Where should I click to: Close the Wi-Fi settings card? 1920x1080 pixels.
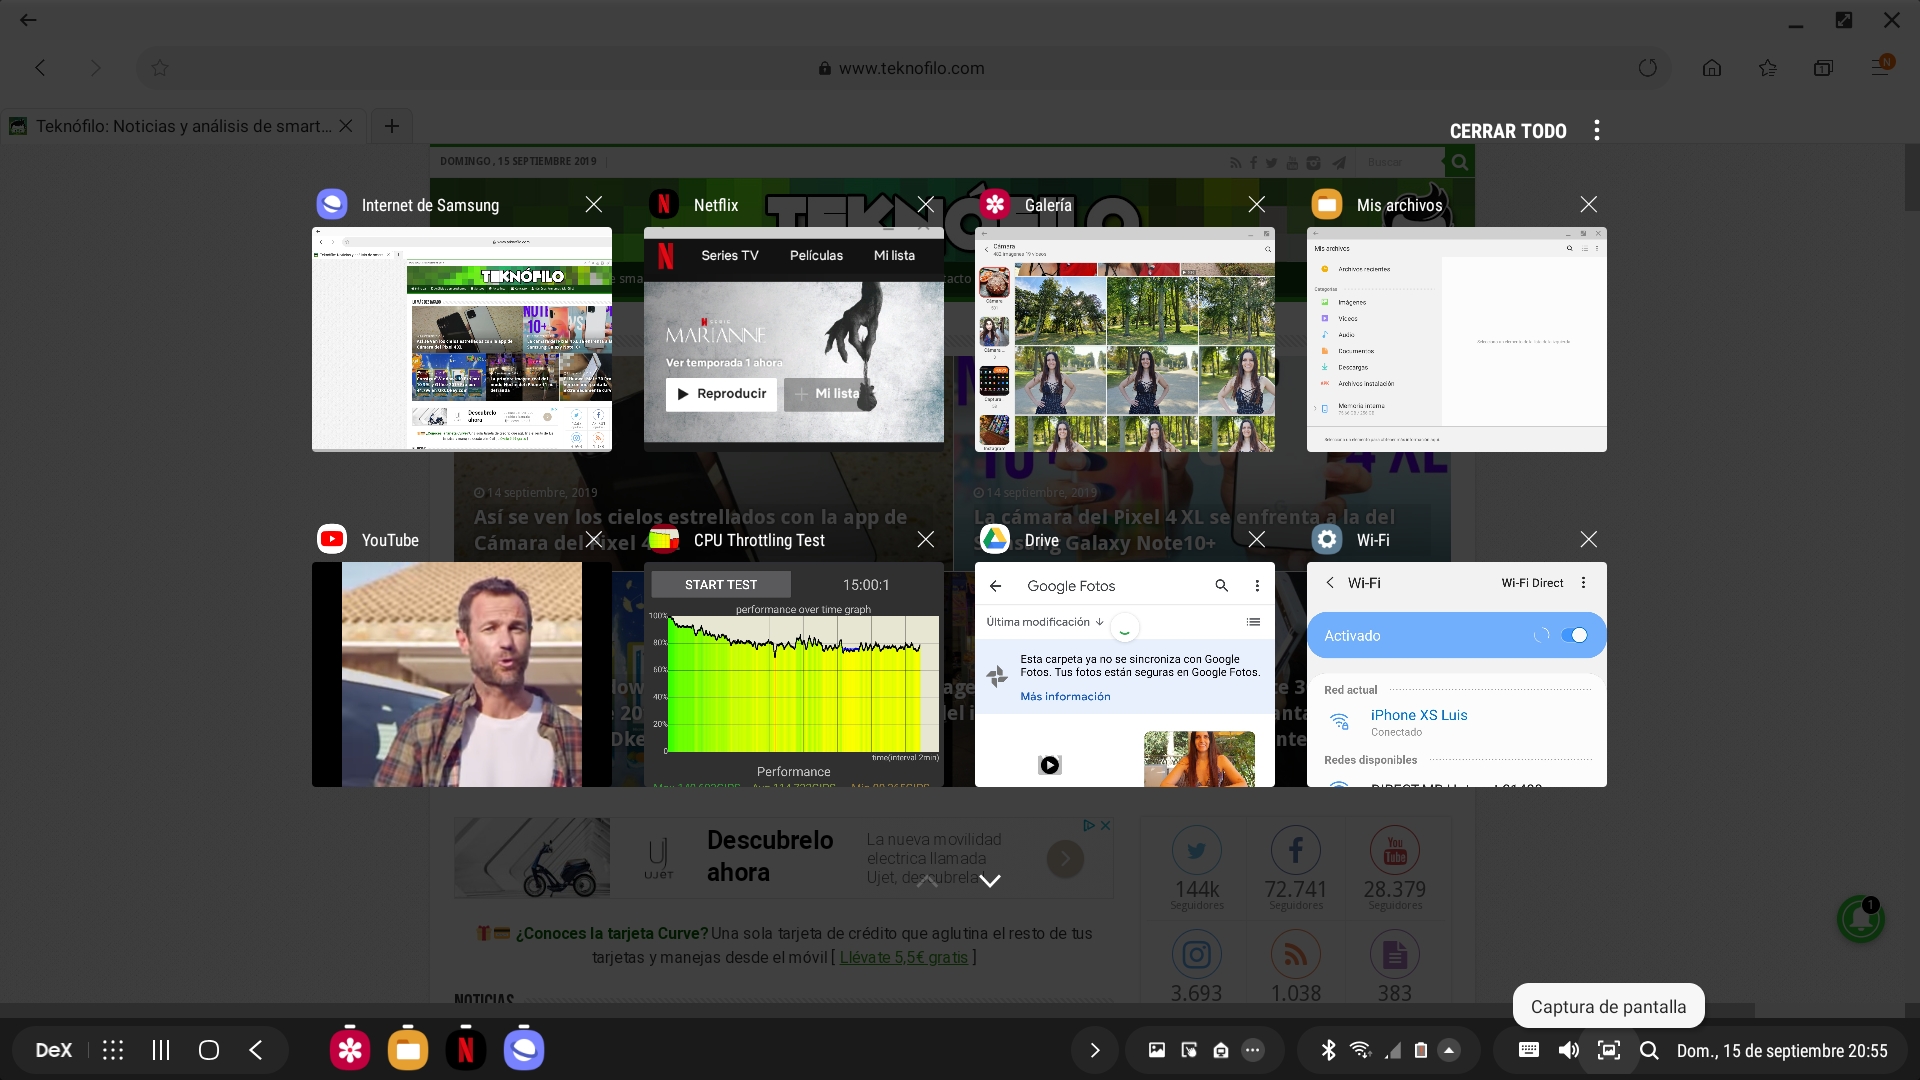[x=1589, y=539]
